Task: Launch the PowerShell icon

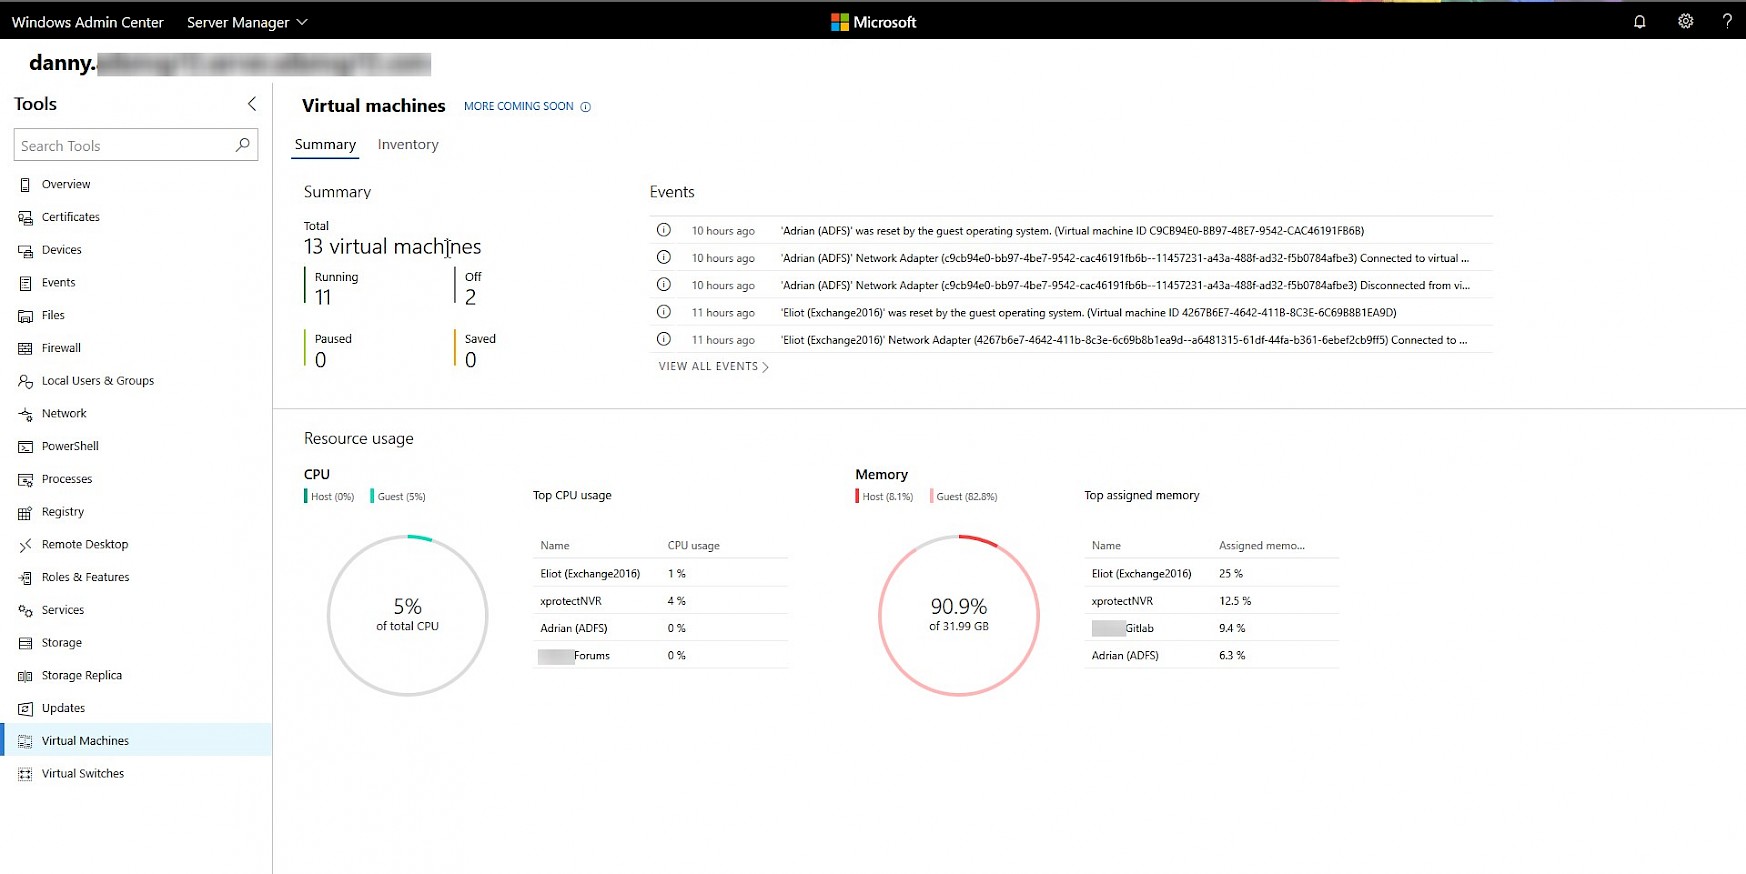Action: click(x=25, y=447)
